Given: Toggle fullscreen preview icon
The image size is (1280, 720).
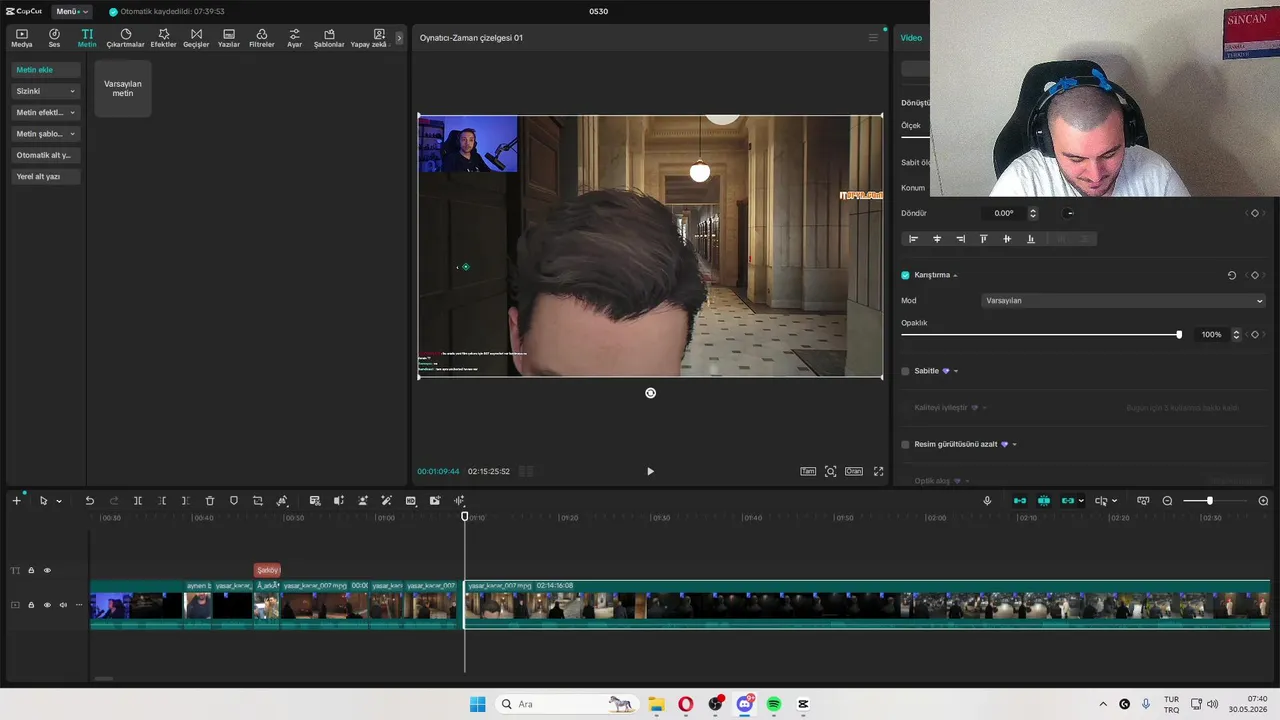Looking at the screenshot, I should point(879,471).
